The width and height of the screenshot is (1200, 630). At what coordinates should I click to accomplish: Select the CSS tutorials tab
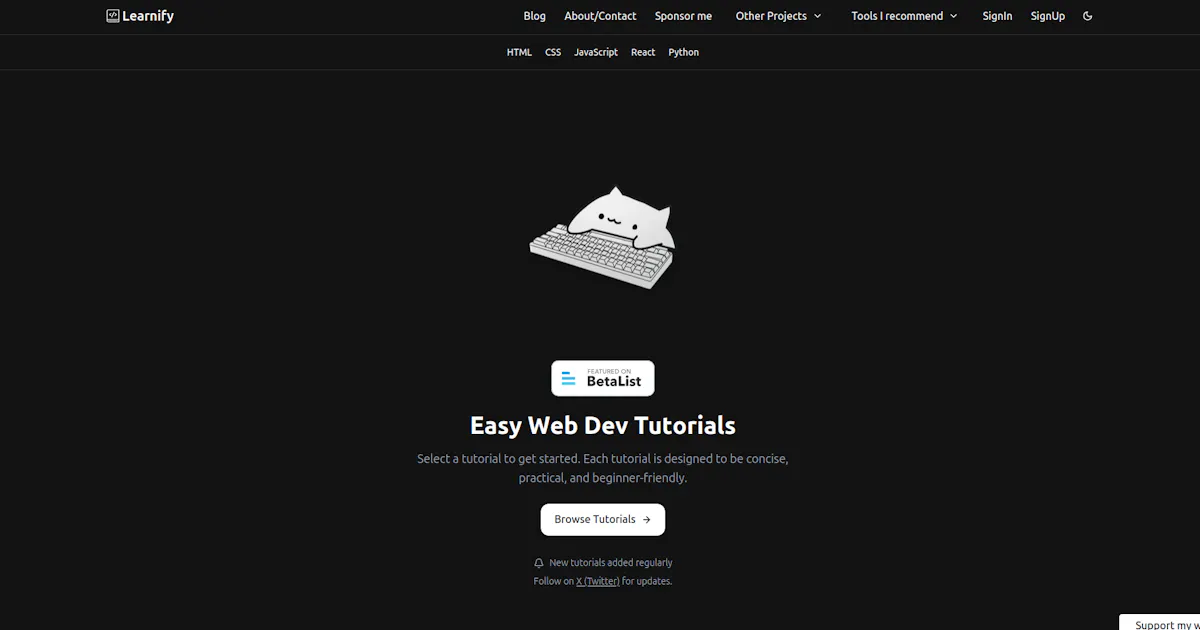tap(553, 52)
